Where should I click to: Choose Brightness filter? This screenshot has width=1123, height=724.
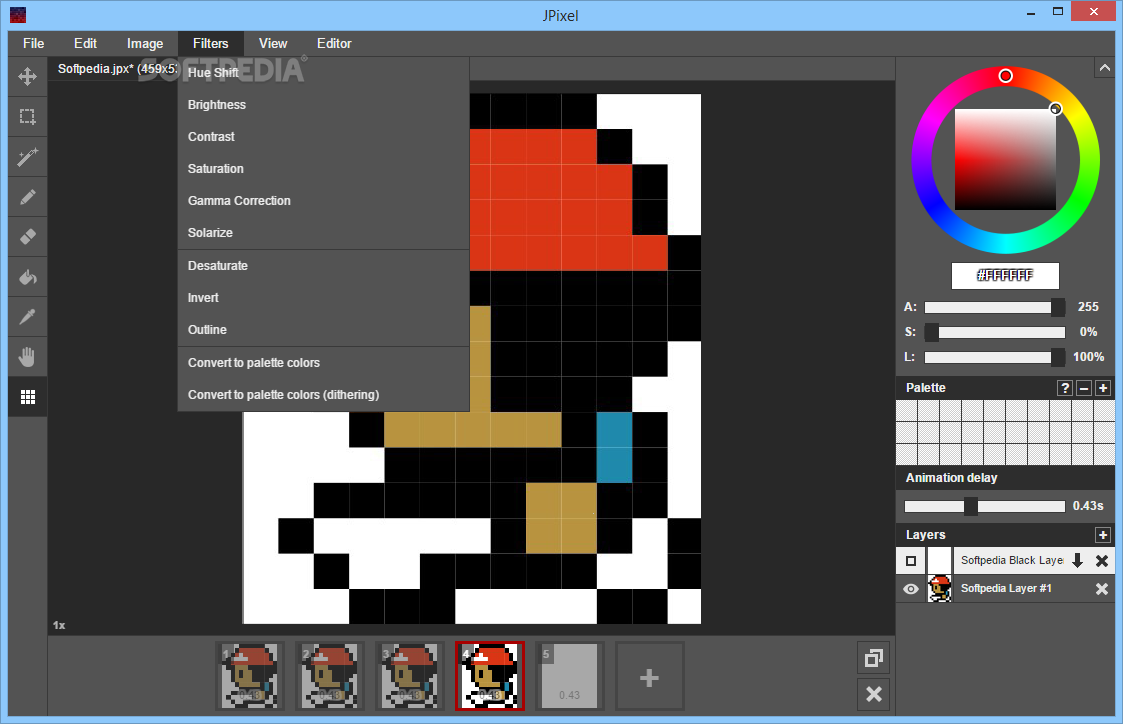(x=324, y=105)
